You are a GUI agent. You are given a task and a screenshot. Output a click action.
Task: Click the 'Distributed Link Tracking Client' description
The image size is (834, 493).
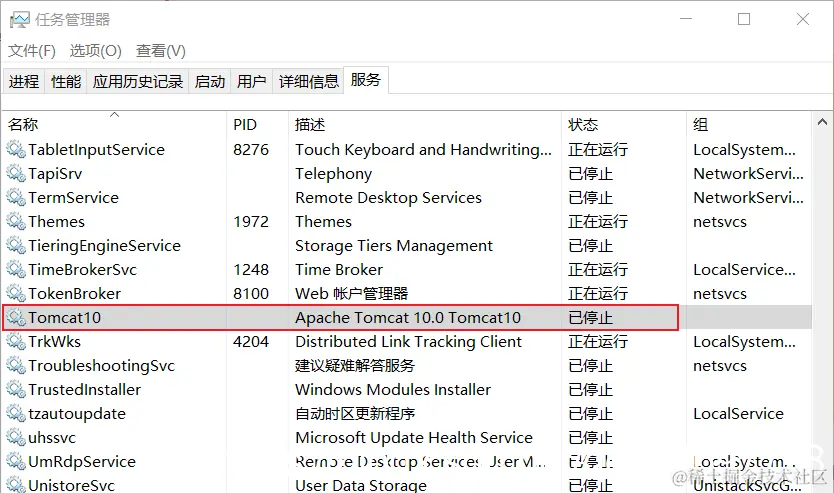pos(408,341)
